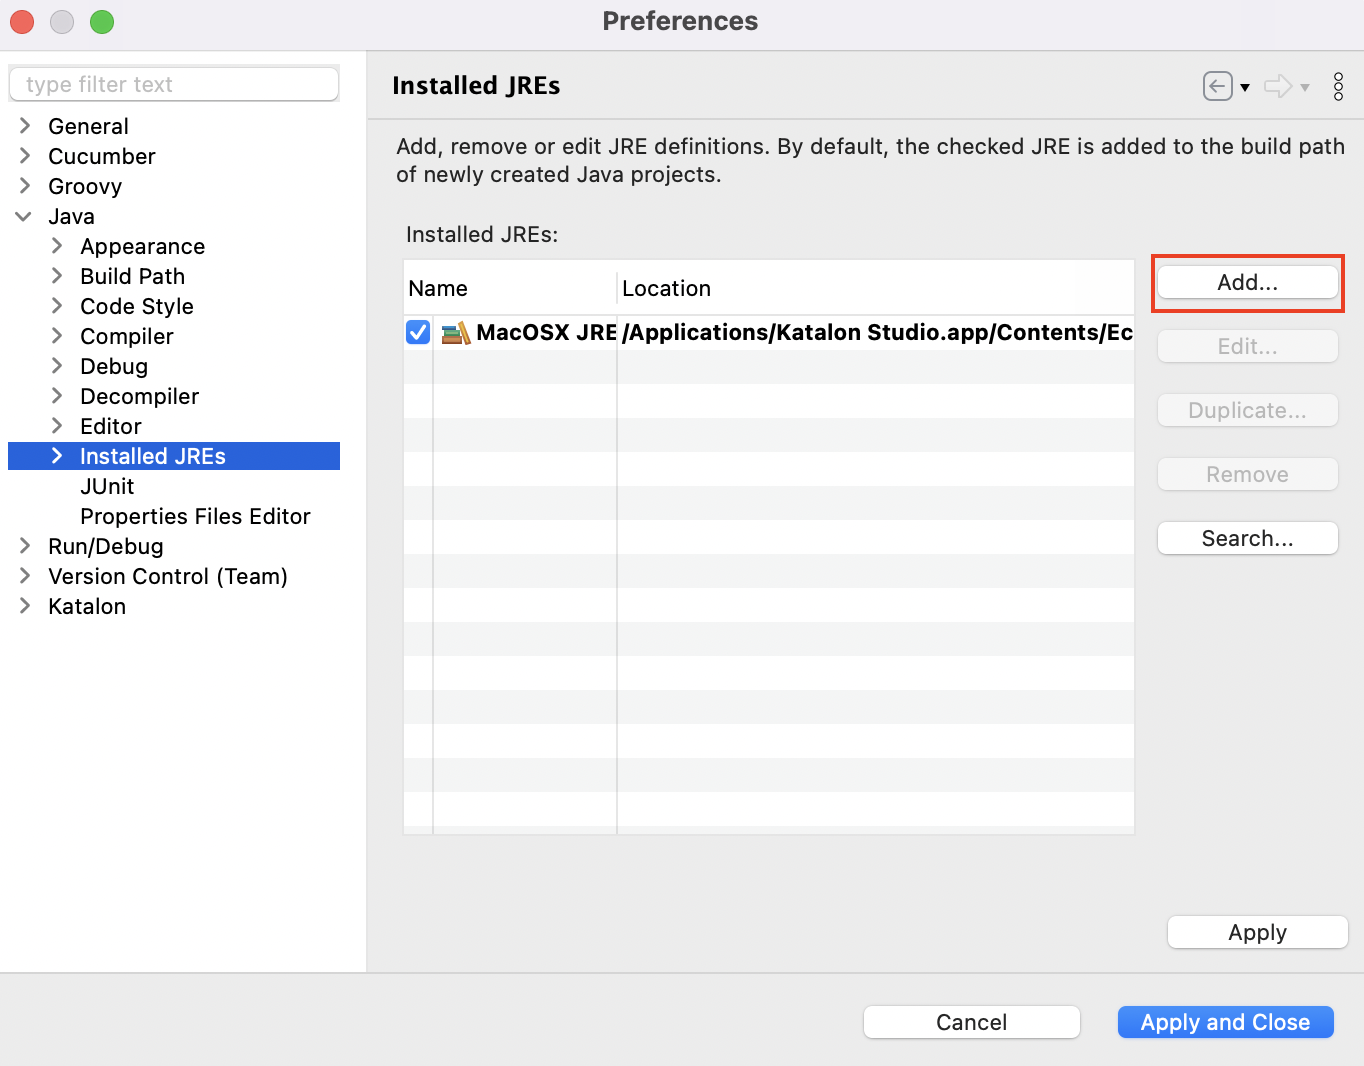1364x1066 pixels.
Task: Click the Location column header
Action: [x=666, y=288]
